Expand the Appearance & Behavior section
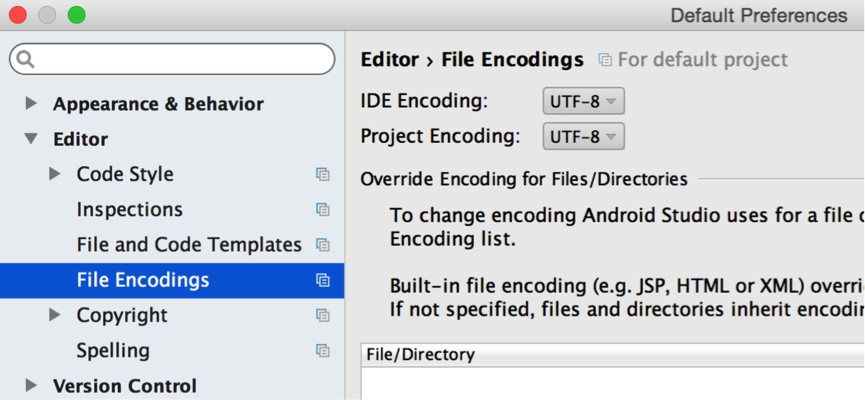This screenshot has height=400, width=865. 31,104
